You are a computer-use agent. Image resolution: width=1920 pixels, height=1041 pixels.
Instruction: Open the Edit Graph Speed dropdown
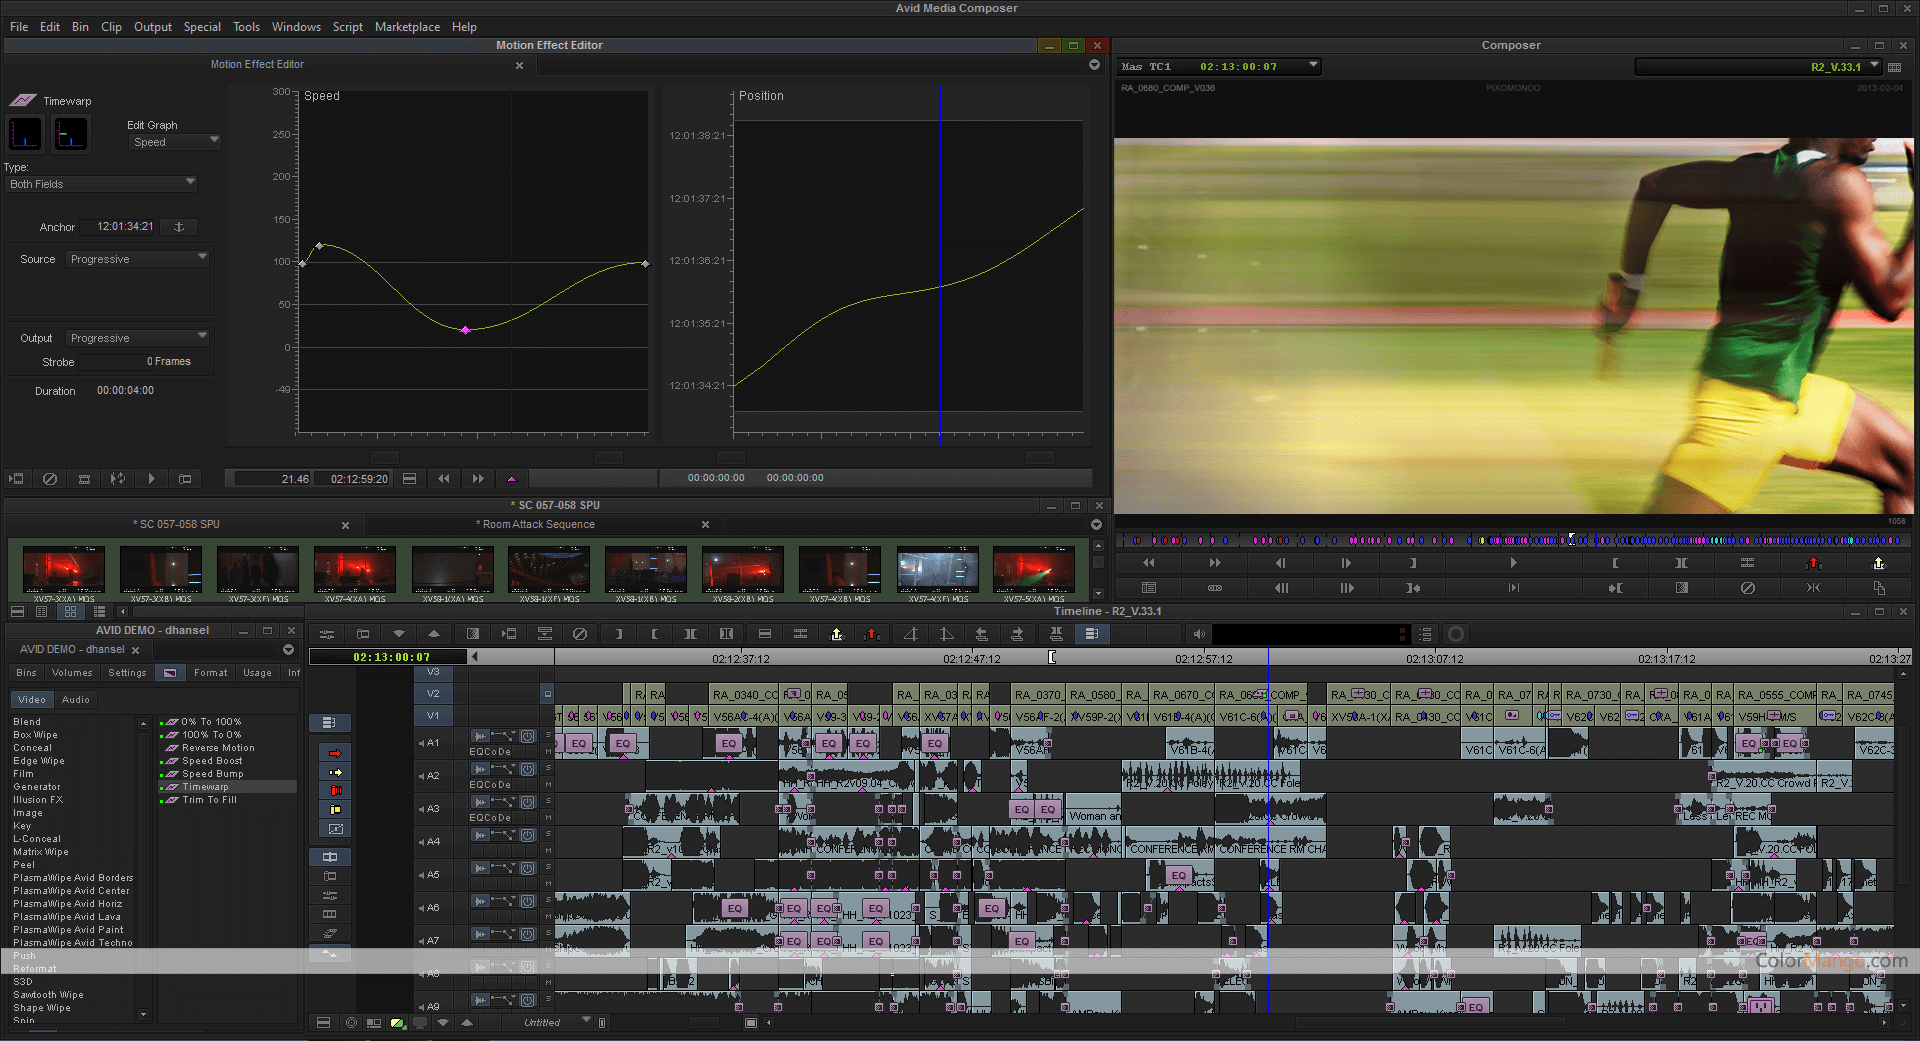point(175,142)
